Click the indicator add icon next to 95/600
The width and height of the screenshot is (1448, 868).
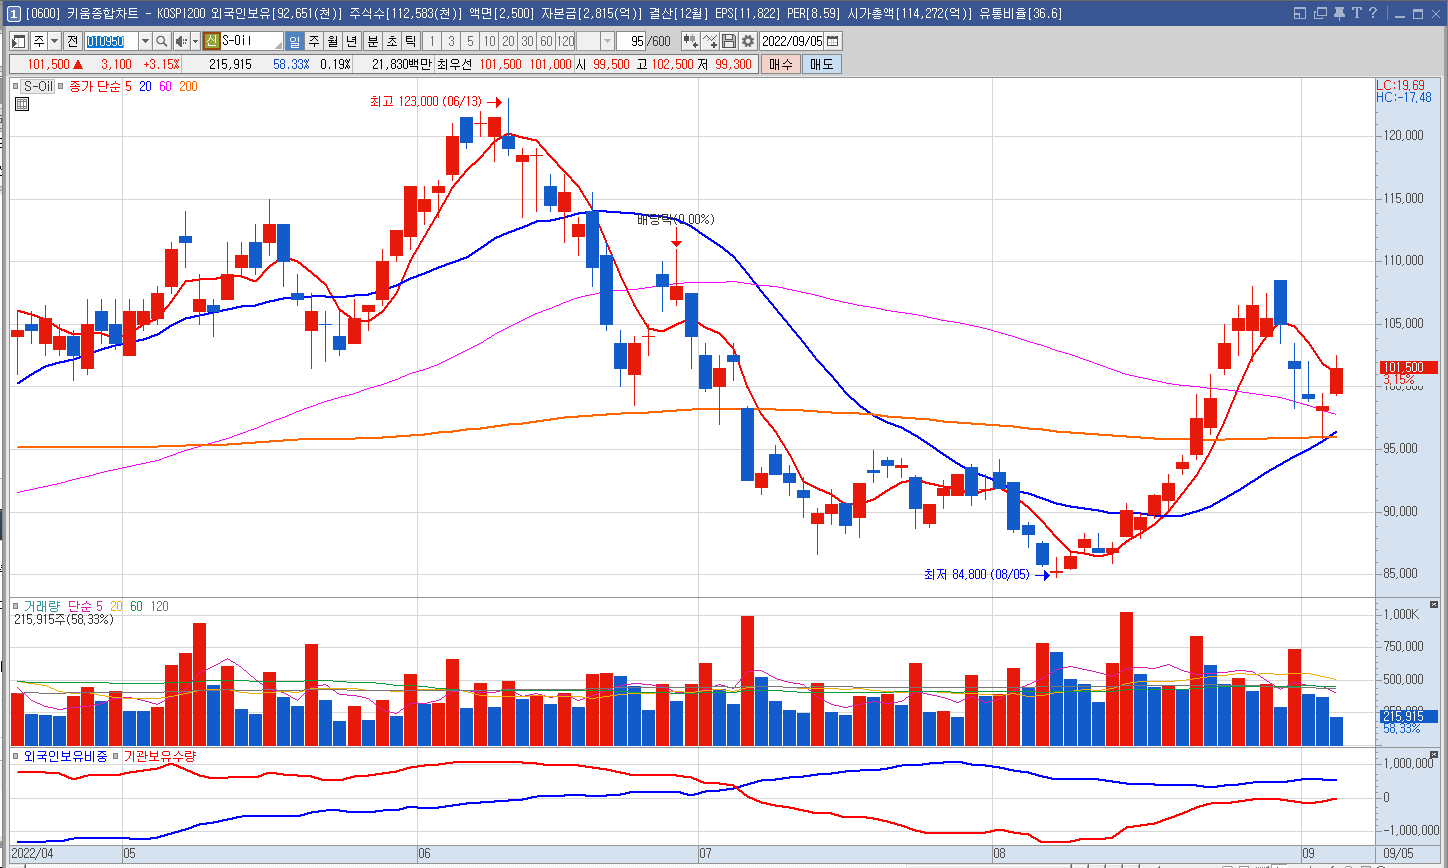pyautogui.click(x=690, y=41)
